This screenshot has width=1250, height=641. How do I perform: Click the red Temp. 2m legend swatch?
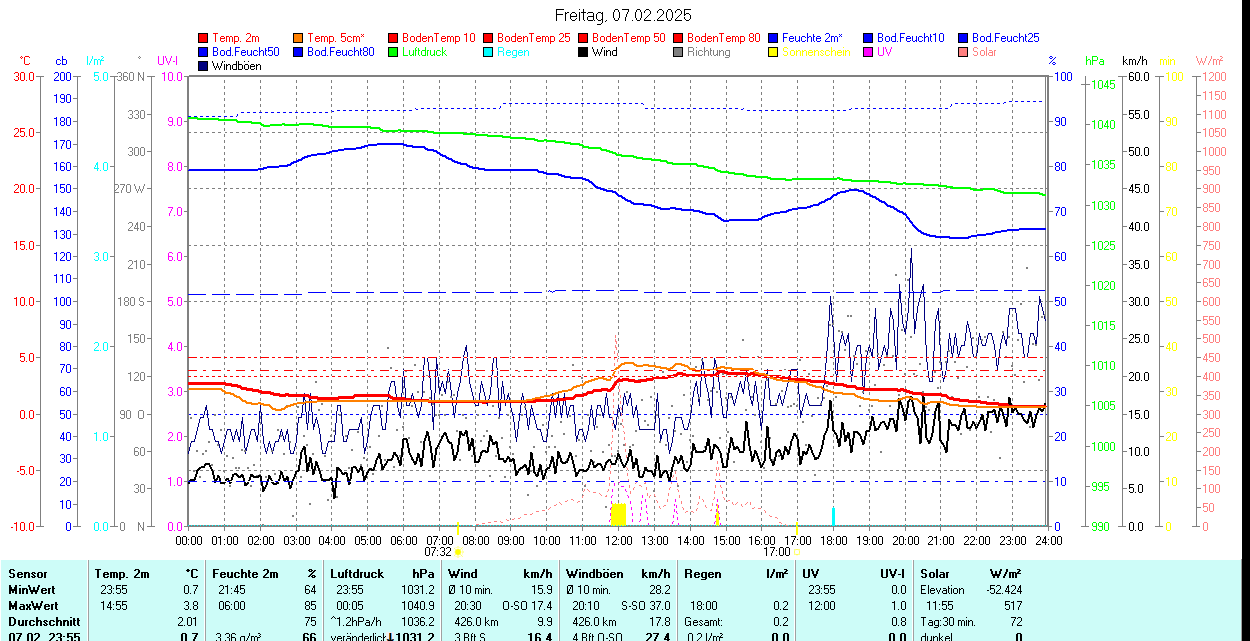(x=204, y=38)
